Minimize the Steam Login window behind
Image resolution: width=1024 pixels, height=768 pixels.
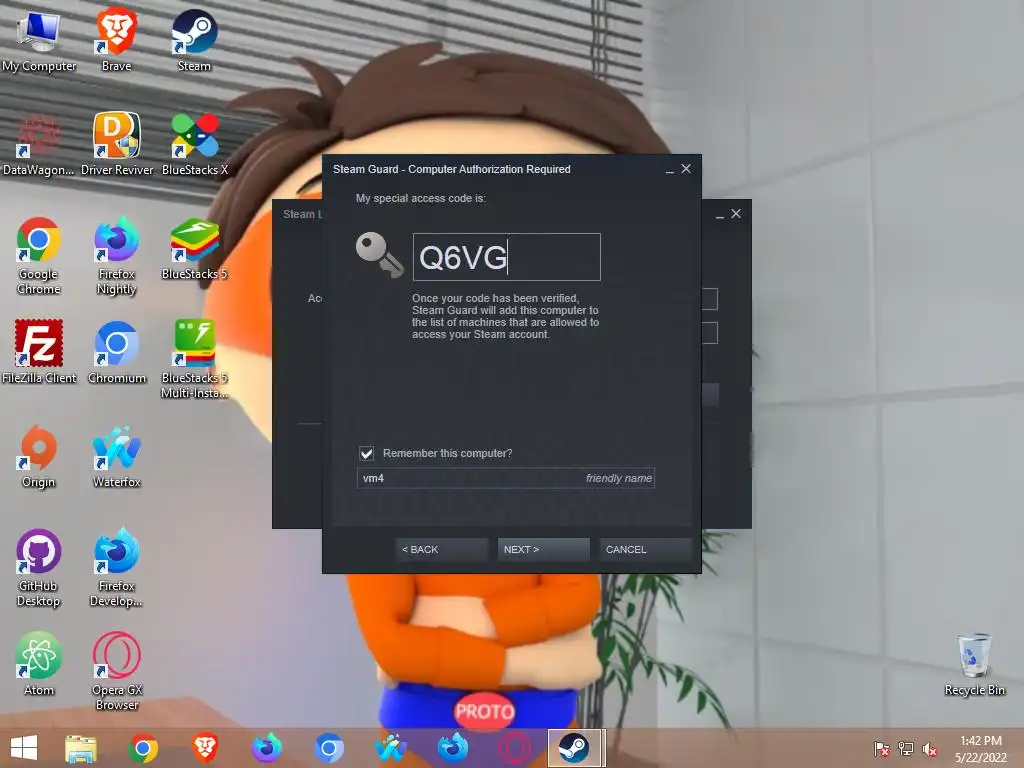click(x=720, y=215)
